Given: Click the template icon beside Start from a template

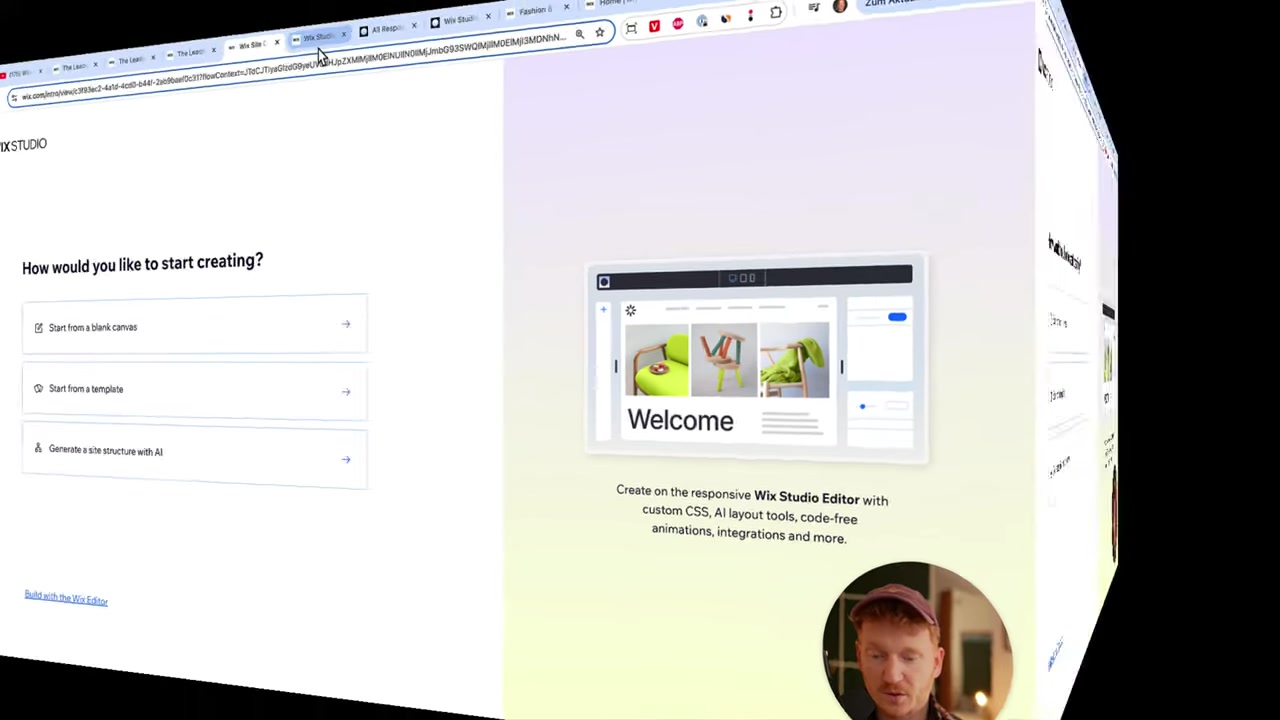Looking at the screenshot, I should click(x=38, y=388).
